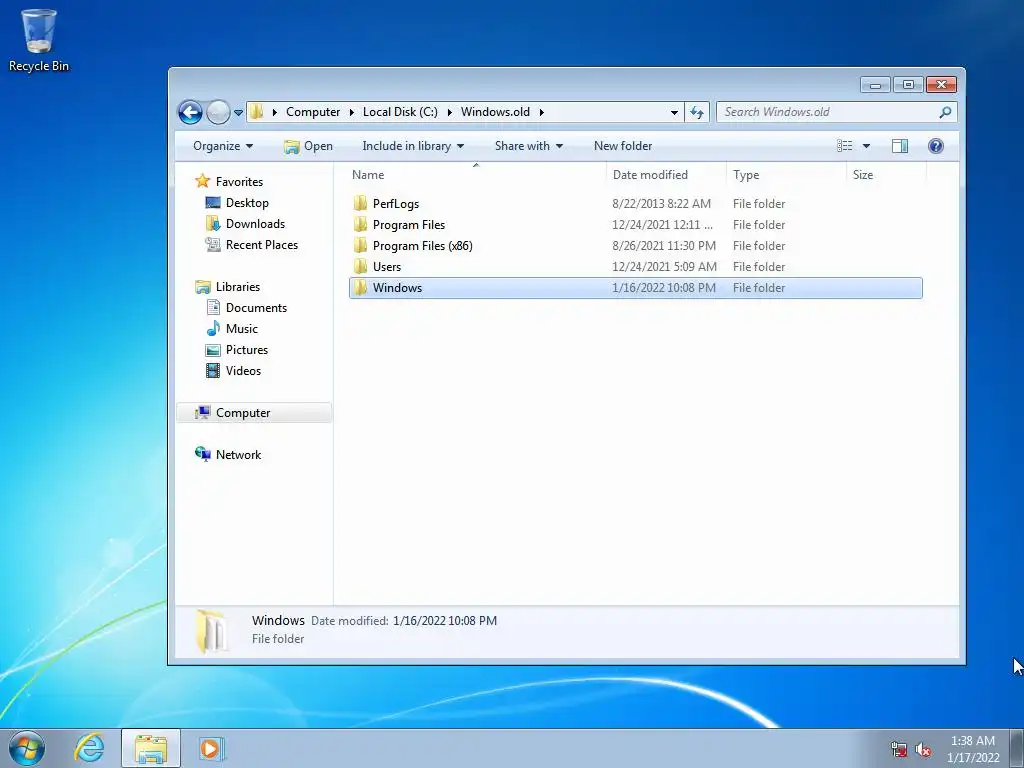This screenshot has width=1024, height=768.
Task: Click the Windows folder icon in list
Action: click(360, 287)
